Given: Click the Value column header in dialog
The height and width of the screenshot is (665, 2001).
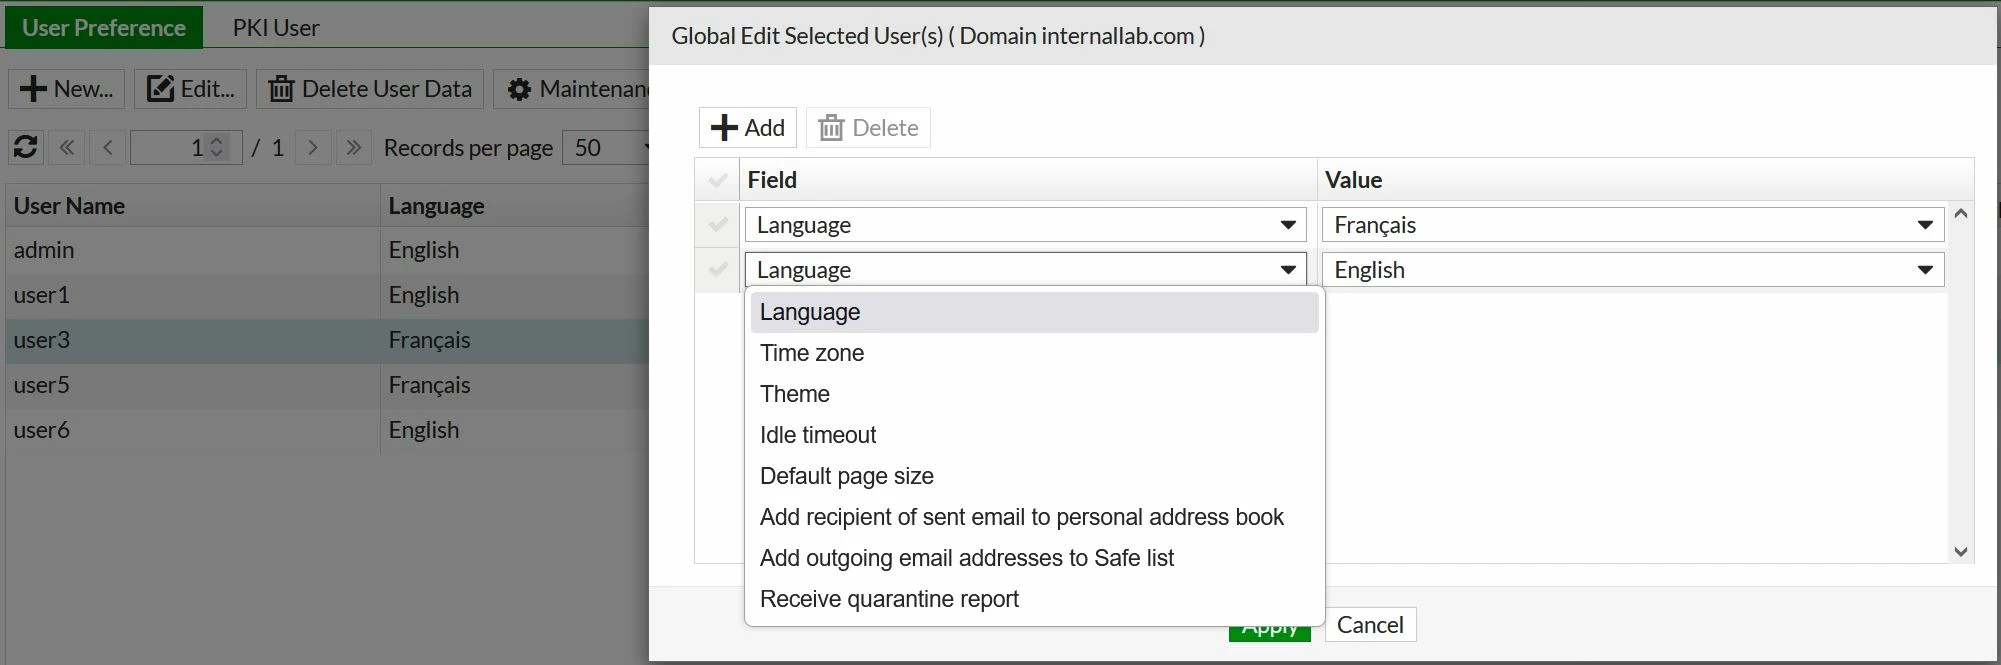Looking at the screenshot, I should [x=1645, y=180].
